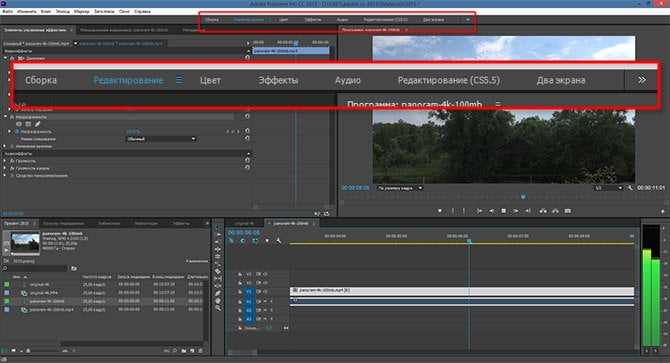Solo audio track A2
670x363 pixels.
272,310
